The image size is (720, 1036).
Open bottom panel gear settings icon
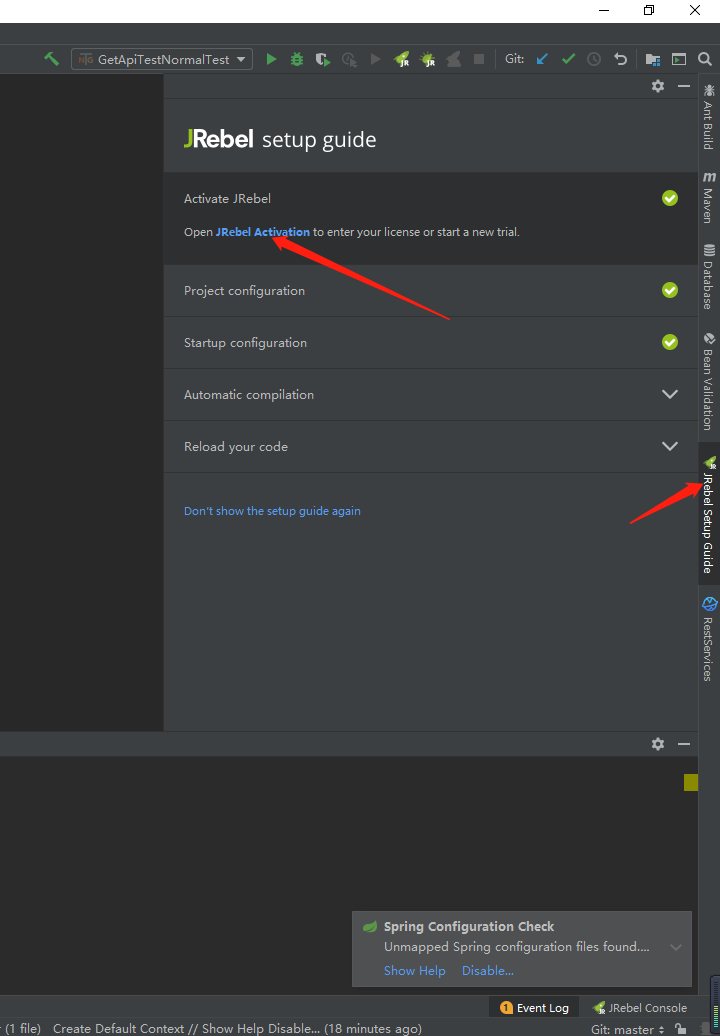coord(658,744)
